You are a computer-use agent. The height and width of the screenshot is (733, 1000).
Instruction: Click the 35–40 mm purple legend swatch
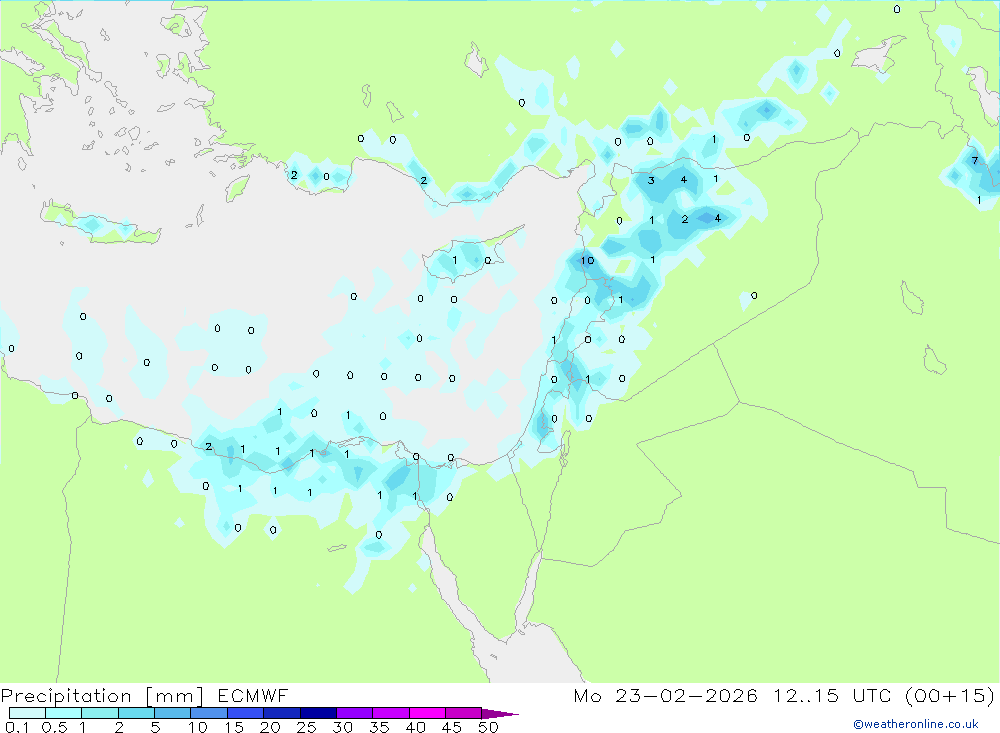tap(390, 713)
